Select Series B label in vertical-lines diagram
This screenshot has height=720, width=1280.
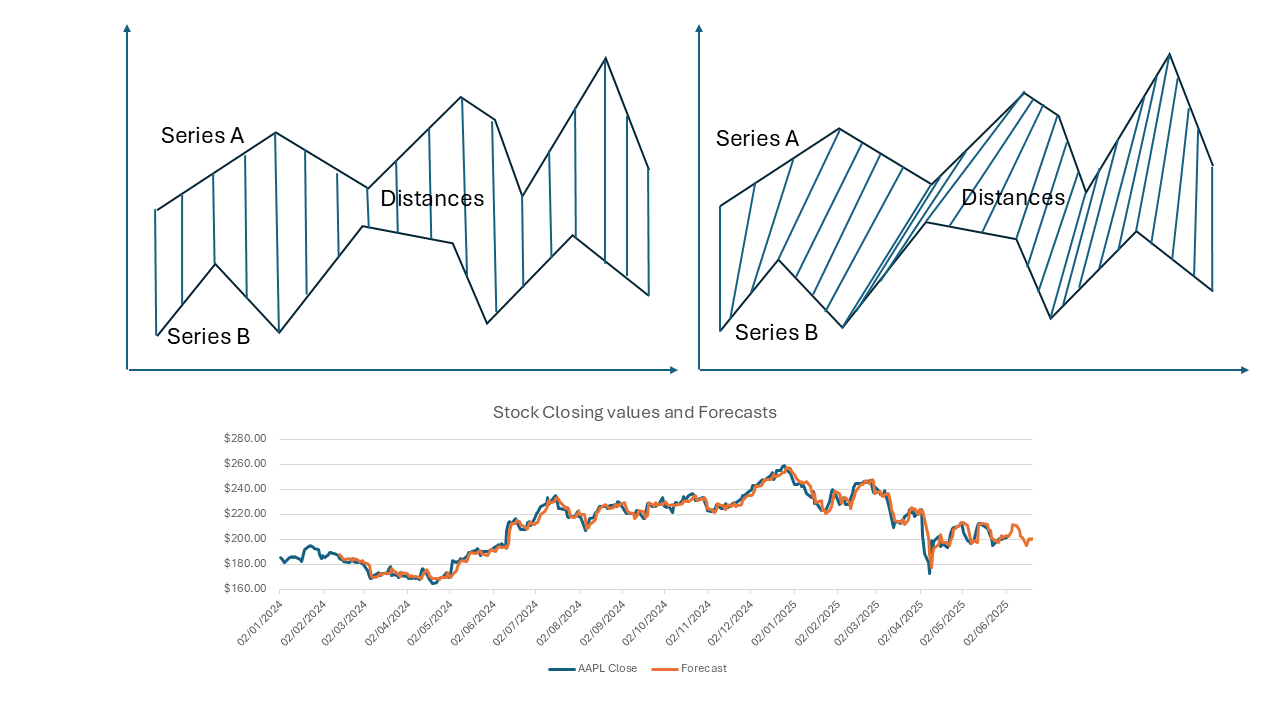coord(208,337)
